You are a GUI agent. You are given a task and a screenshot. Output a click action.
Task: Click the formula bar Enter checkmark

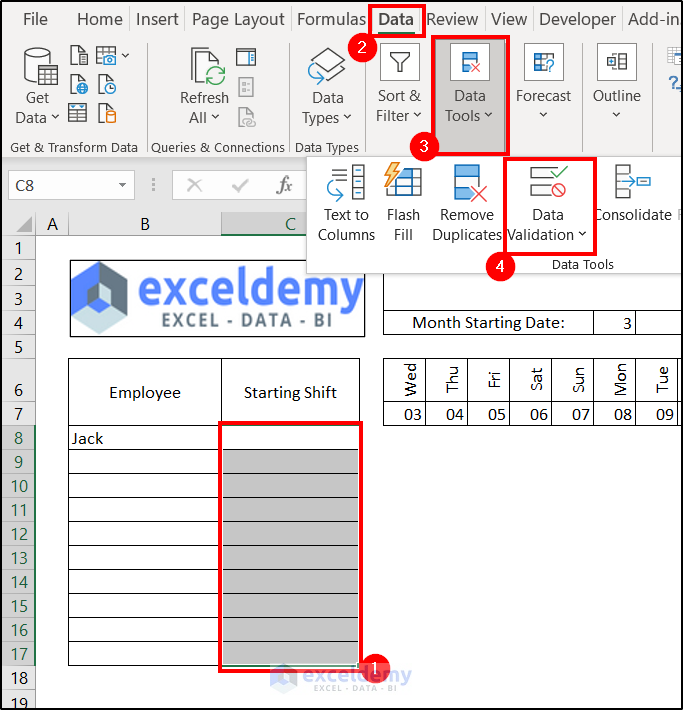tap(240, 185)
